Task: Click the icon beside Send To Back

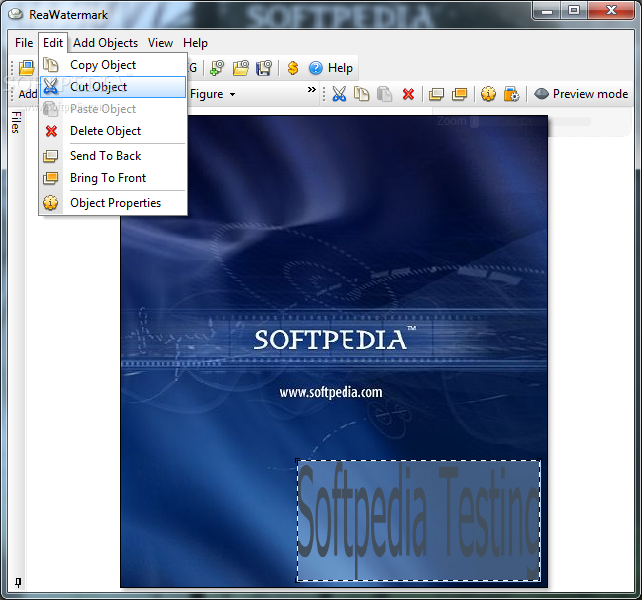Action: [51, 156]
